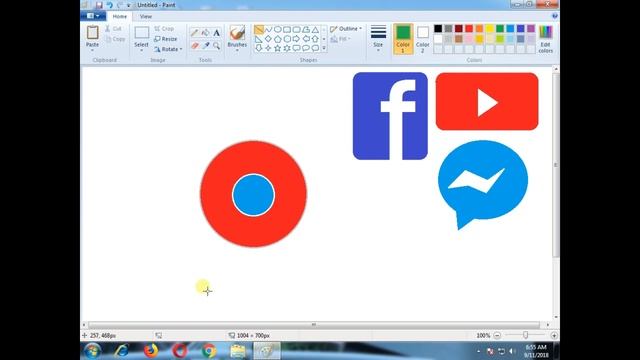Click the blue circle on canvas
Image resolution: width=640 pixels, height=360 pixels.
253,195
